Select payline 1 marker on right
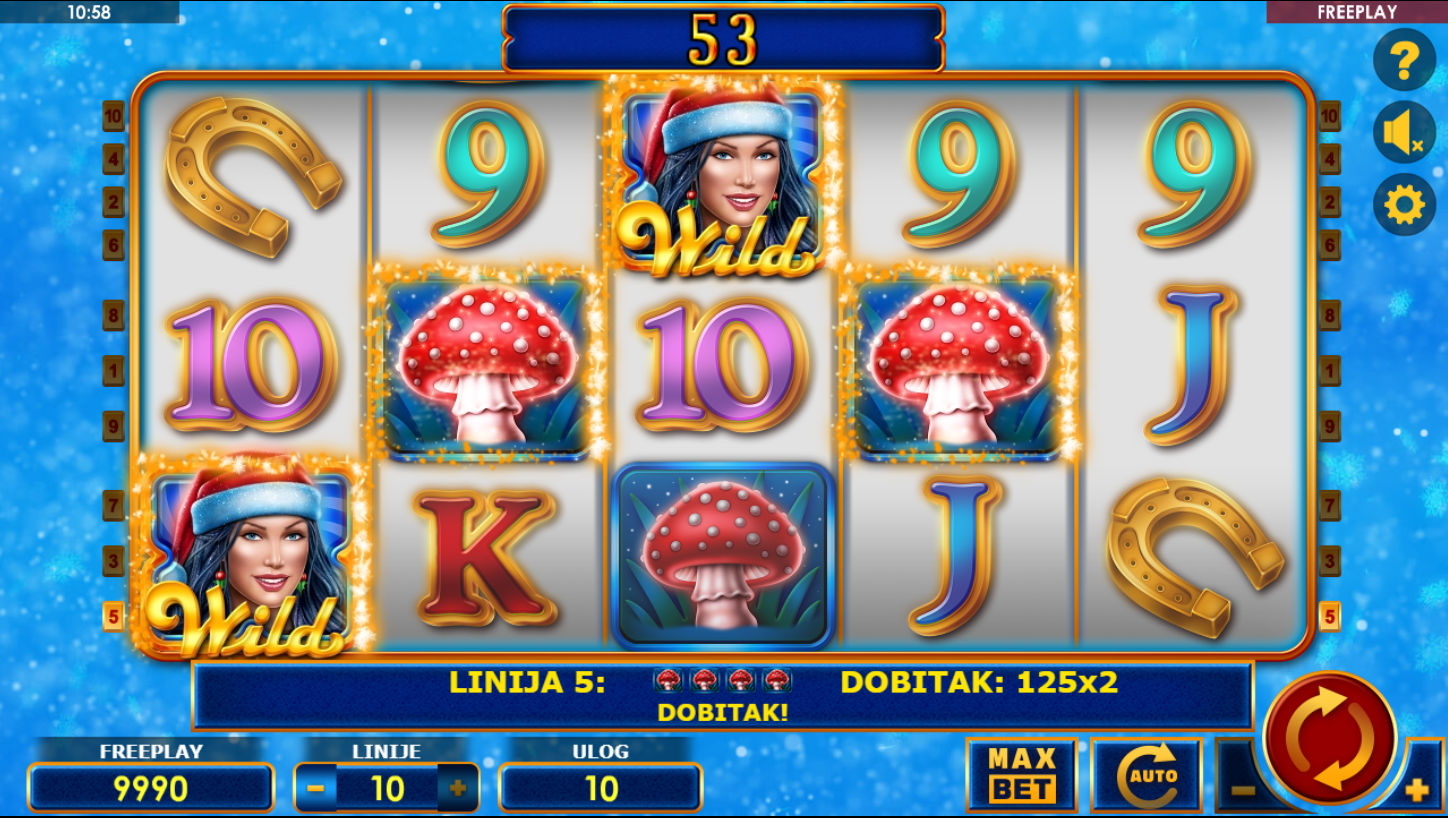This screenshot has height=818, width=1448. click(x=1329, y=371)
